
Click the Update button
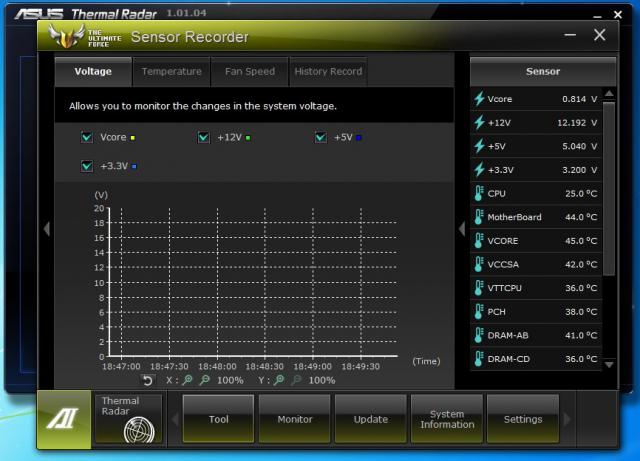tap(371, 419)
